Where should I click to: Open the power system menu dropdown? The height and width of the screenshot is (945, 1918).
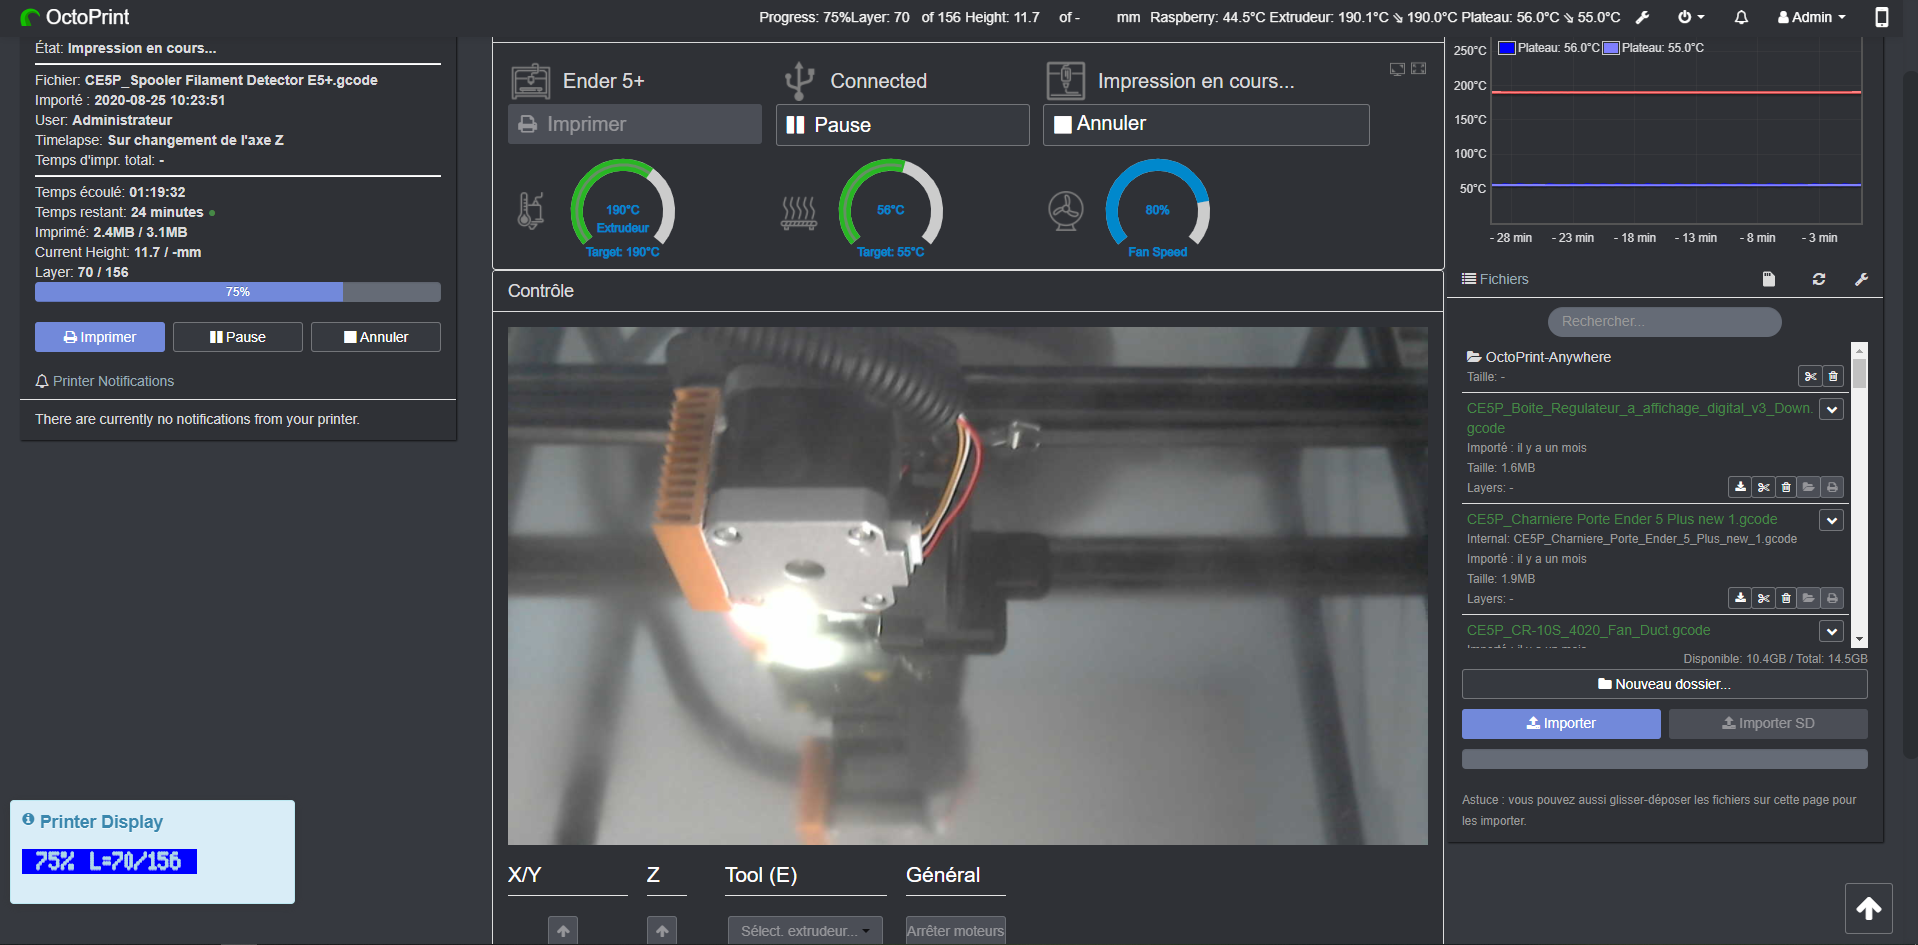pos(1691,17)
